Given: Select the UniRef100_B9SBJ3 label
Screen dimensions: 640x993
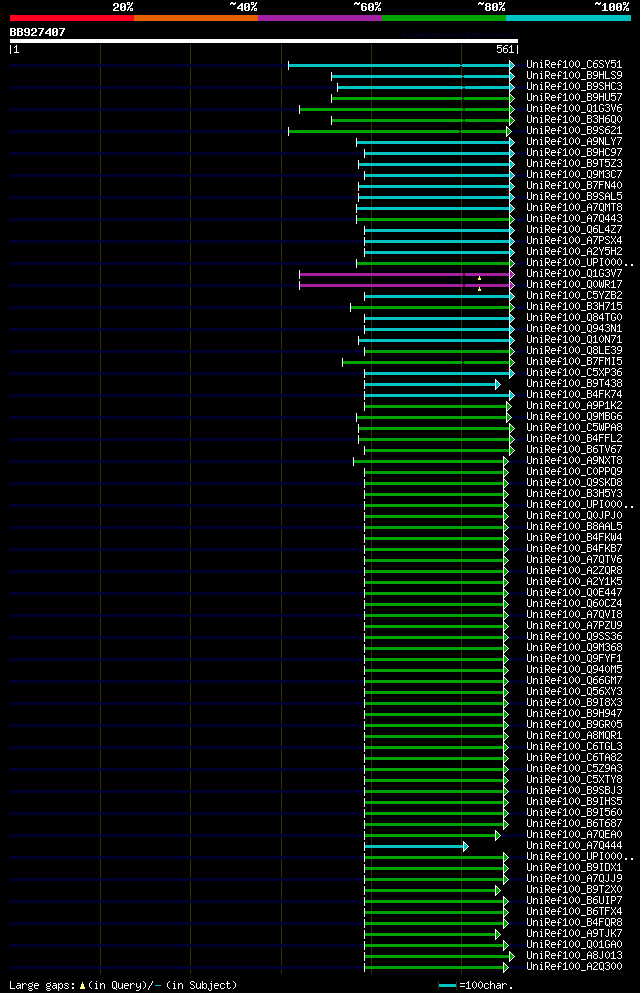Looking at the screenshot, I should (574, 790).
